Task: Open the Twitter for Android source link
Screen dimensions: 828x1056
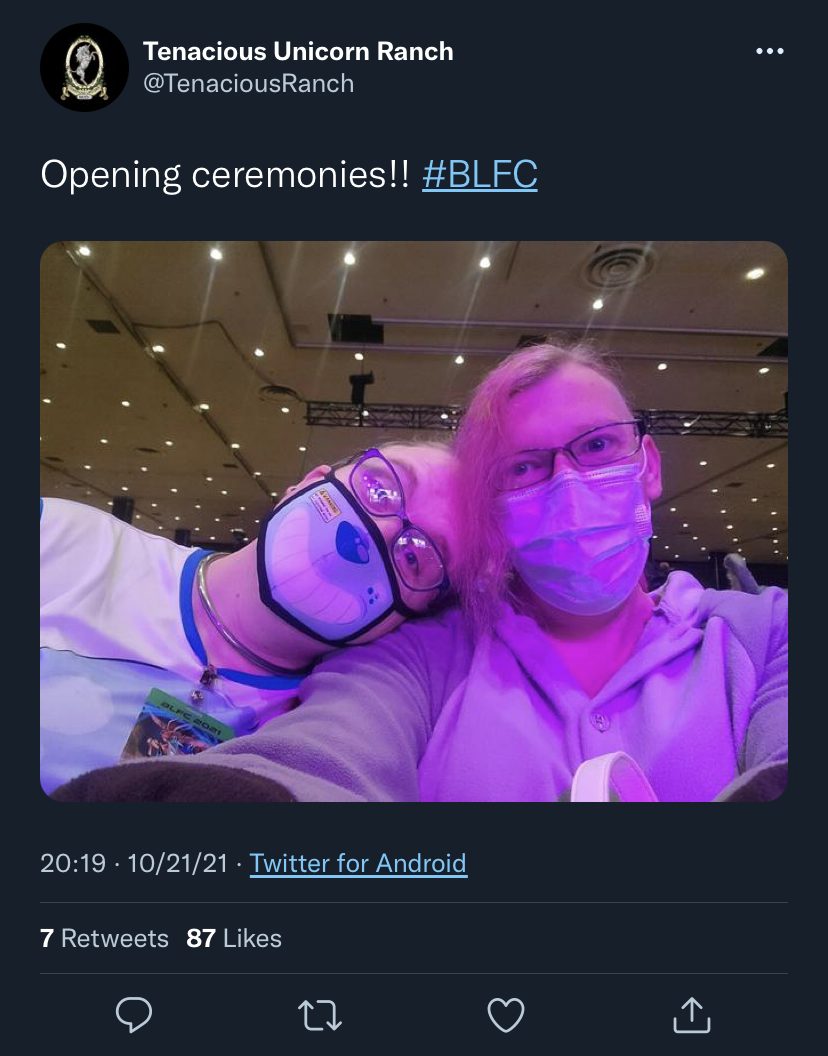Action: pos(358,863)
